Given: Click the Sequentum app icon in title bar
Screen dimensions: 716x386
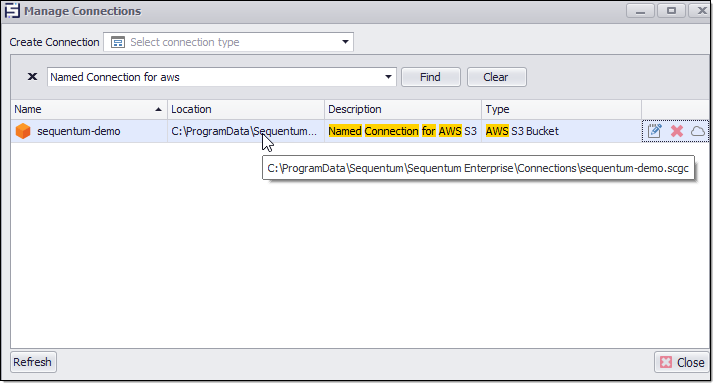Looking at the screenshot, I should click(12, 11).
